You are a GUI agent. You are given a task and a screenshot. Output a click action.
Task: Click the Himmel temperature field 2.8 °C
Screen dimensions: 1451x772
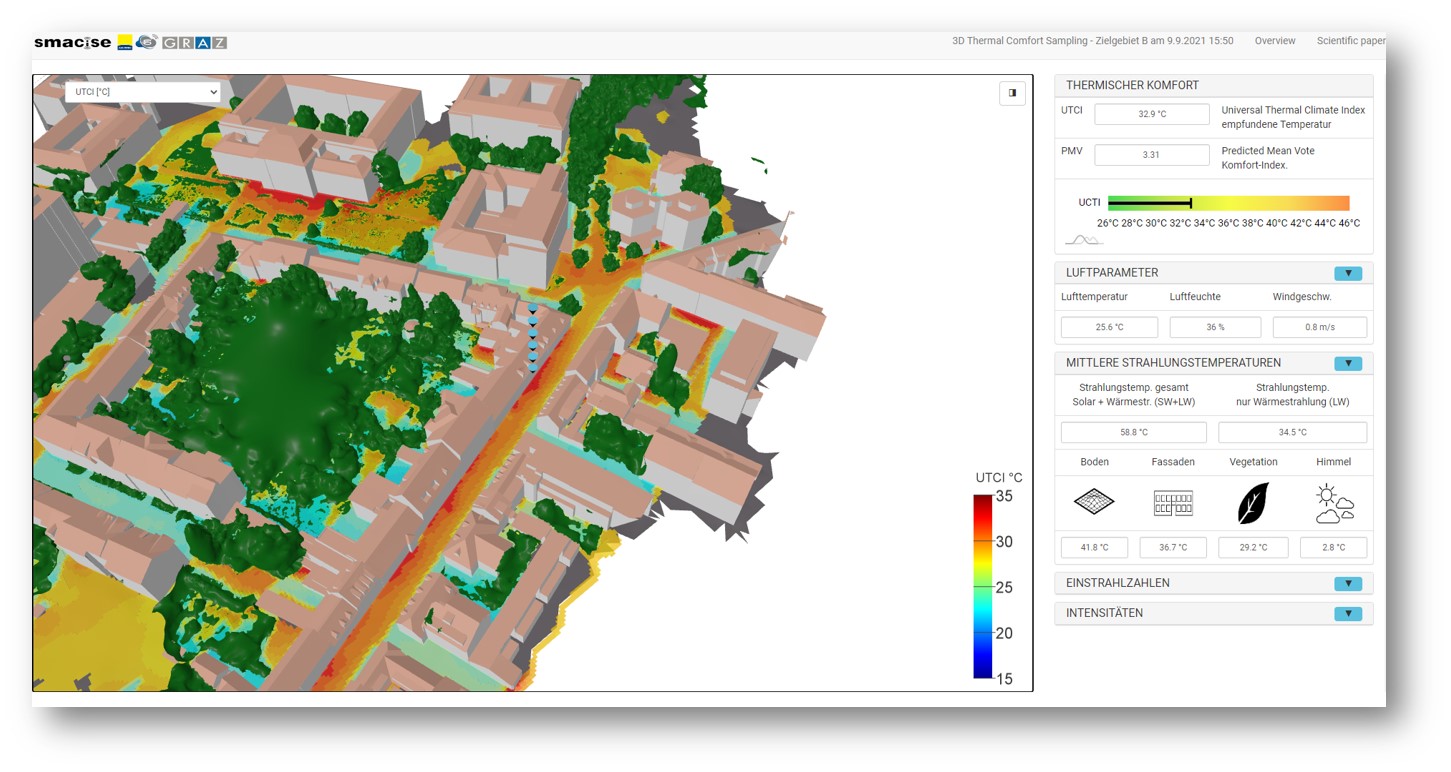(1333, 547)
